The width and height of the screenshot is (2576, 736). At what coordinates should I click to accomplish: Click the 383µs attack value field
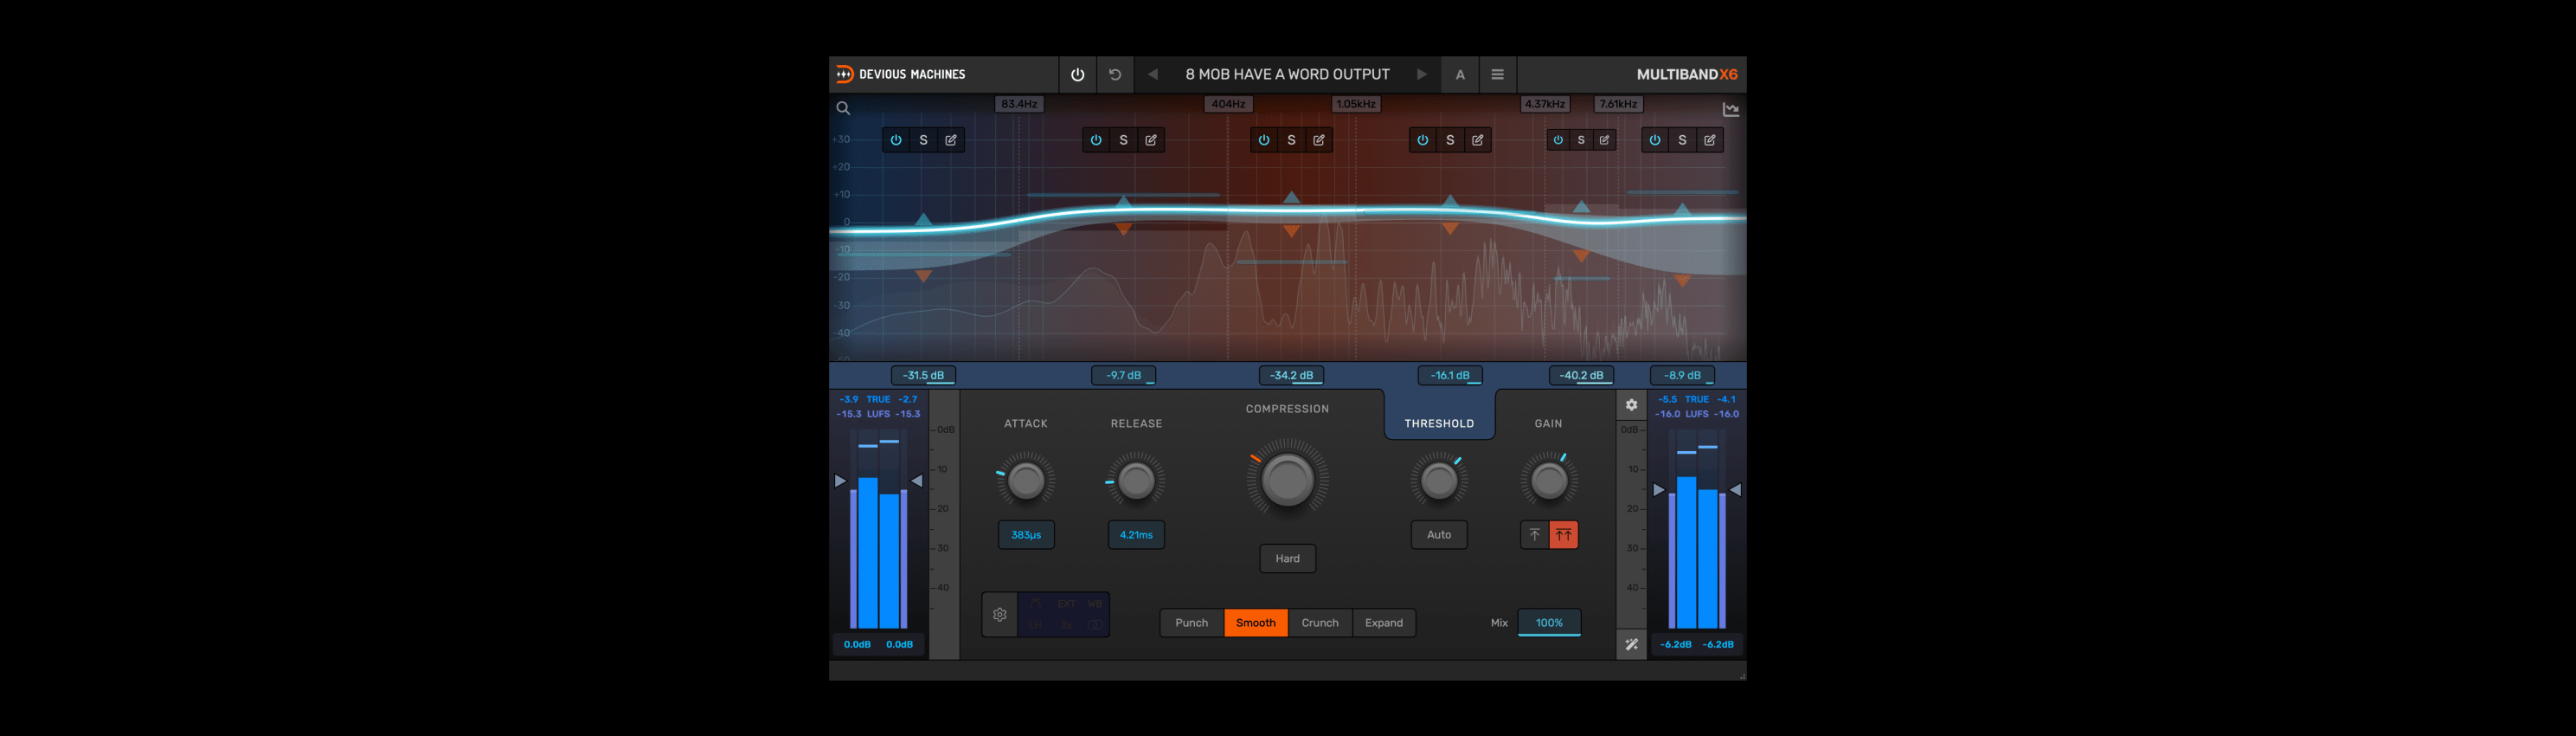tap(1026, 535)
